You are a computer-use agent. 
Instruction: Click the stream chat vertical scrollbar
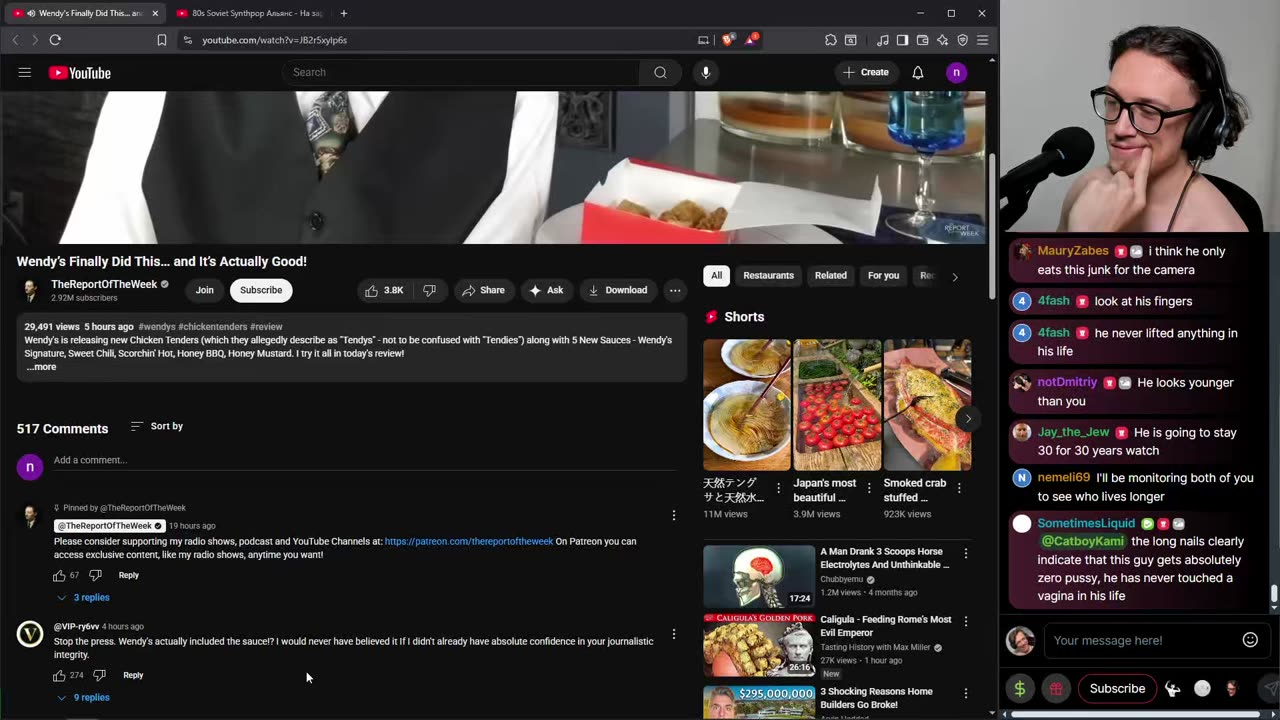(1274, 595)
